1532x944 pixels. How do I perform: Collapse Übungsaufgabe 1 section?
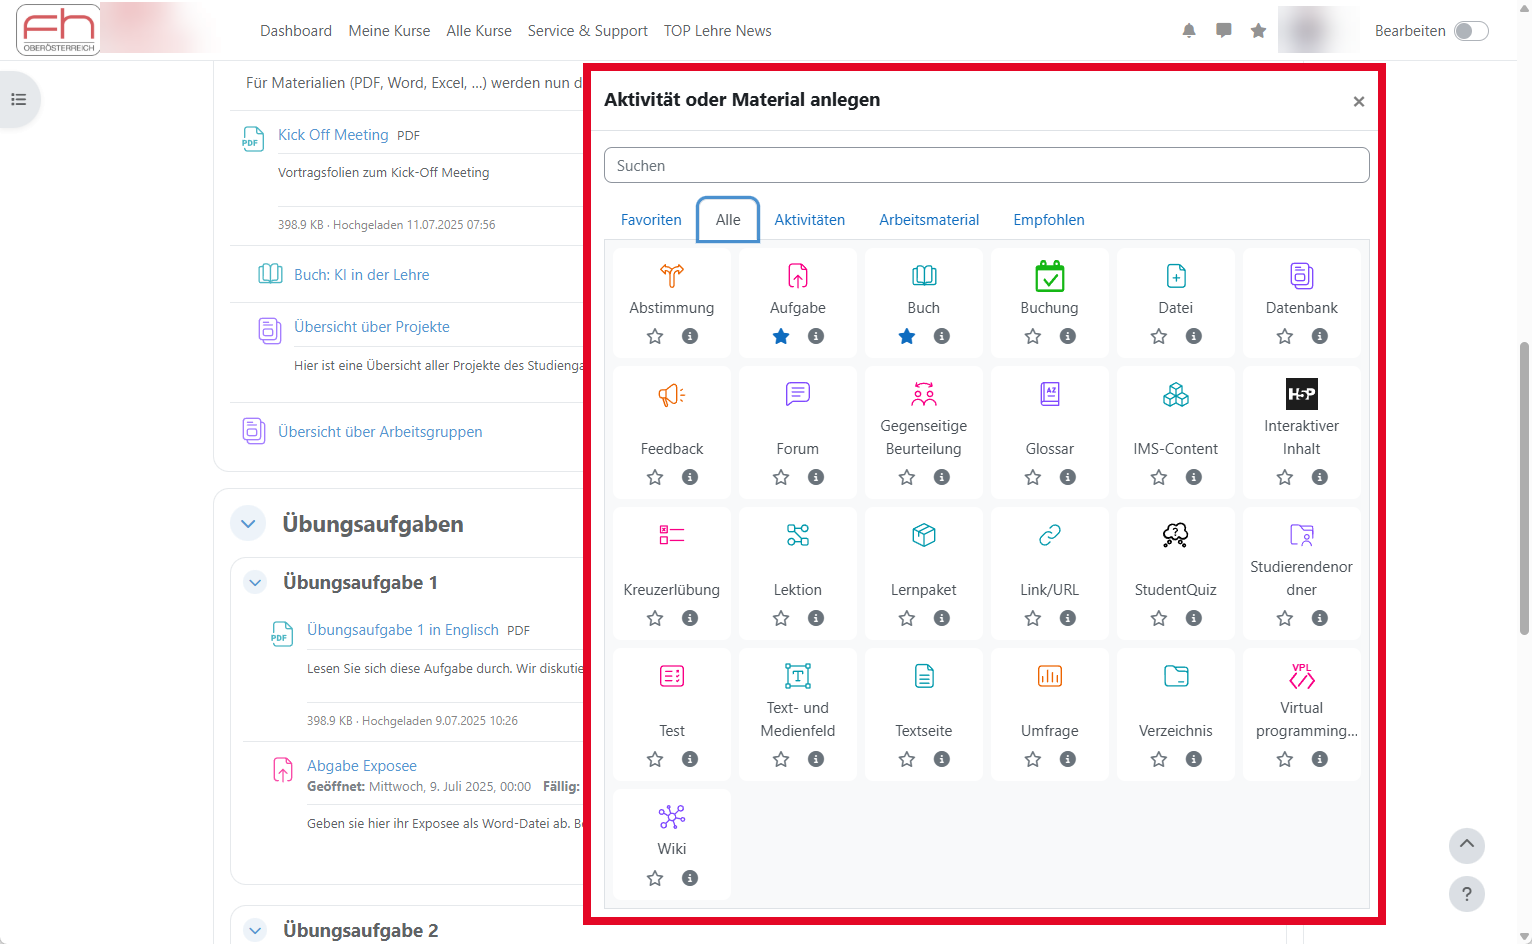(255, 582)
